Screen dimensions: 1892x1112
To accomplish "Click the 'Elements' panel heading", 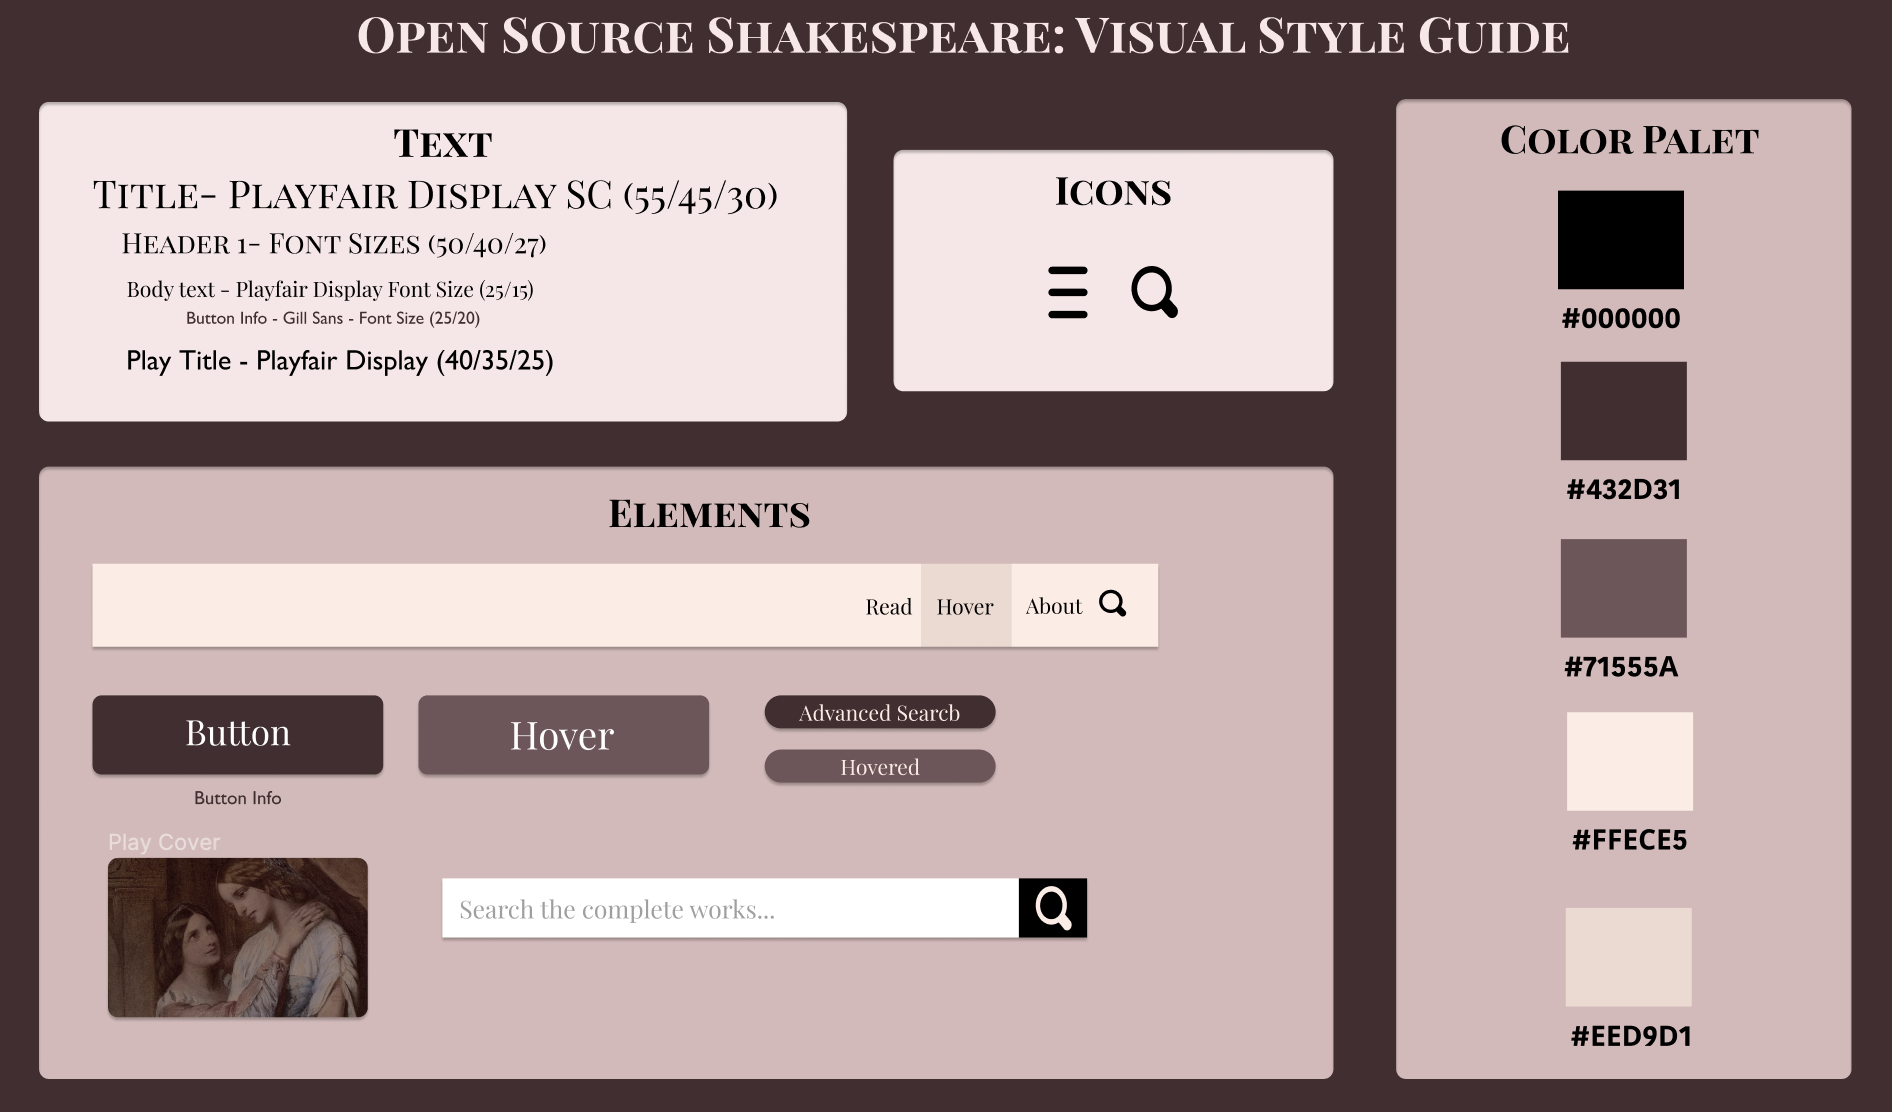I will coord(709,514).
